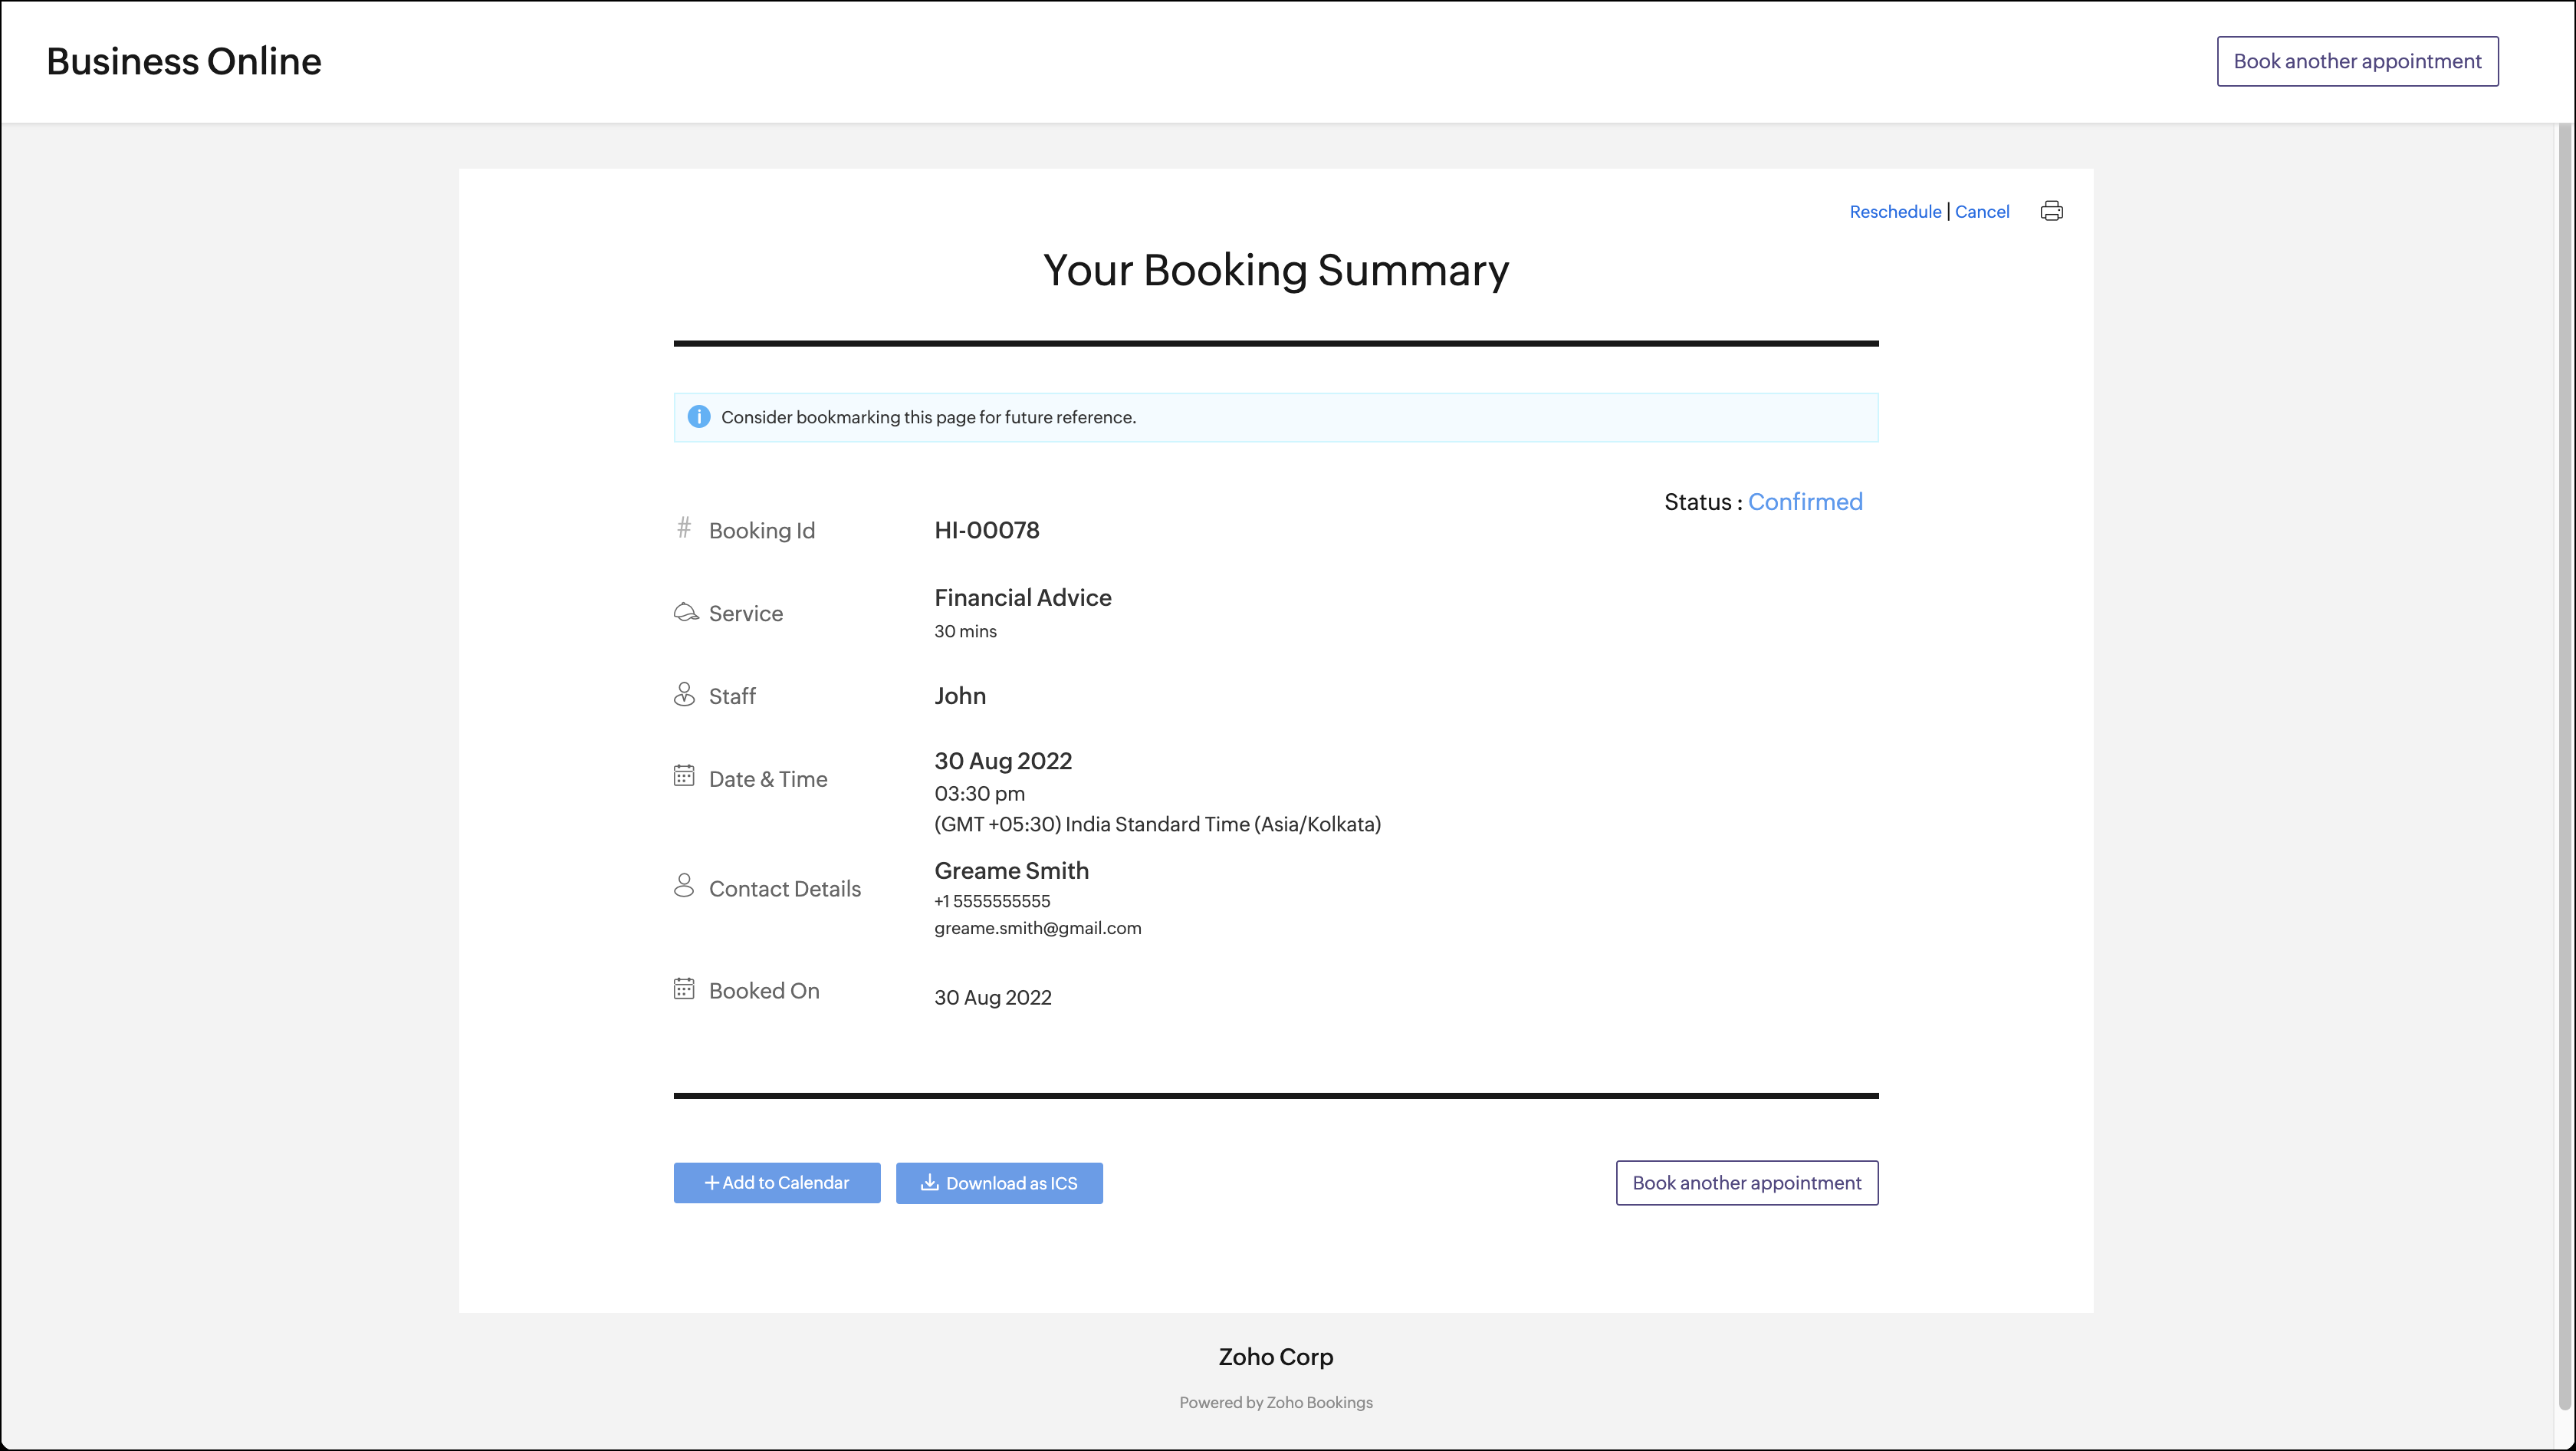Screen dimensions: 2576x1451
Task: Click the Confirmed status text
Action: 1805,502
